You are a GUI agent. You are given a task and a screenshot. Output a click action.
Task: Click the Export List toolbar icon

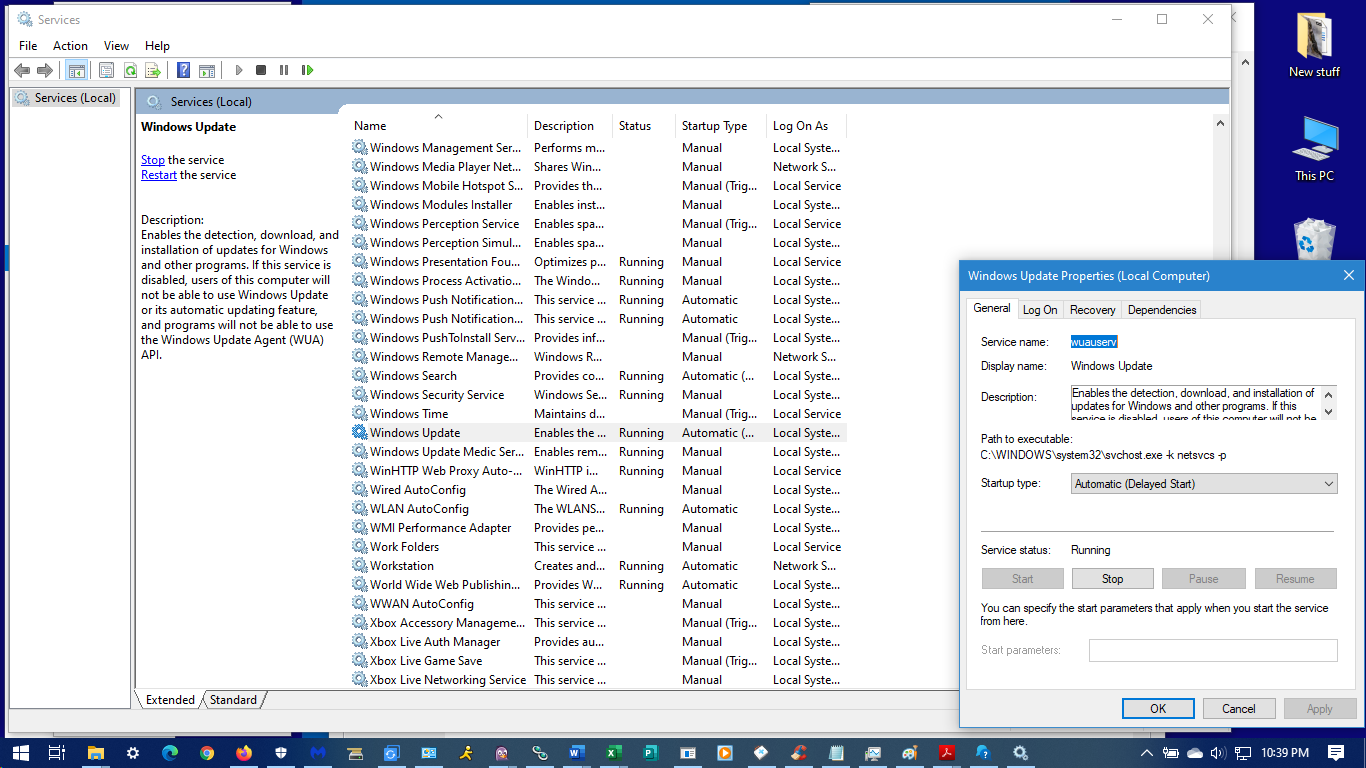click(153, 70)
